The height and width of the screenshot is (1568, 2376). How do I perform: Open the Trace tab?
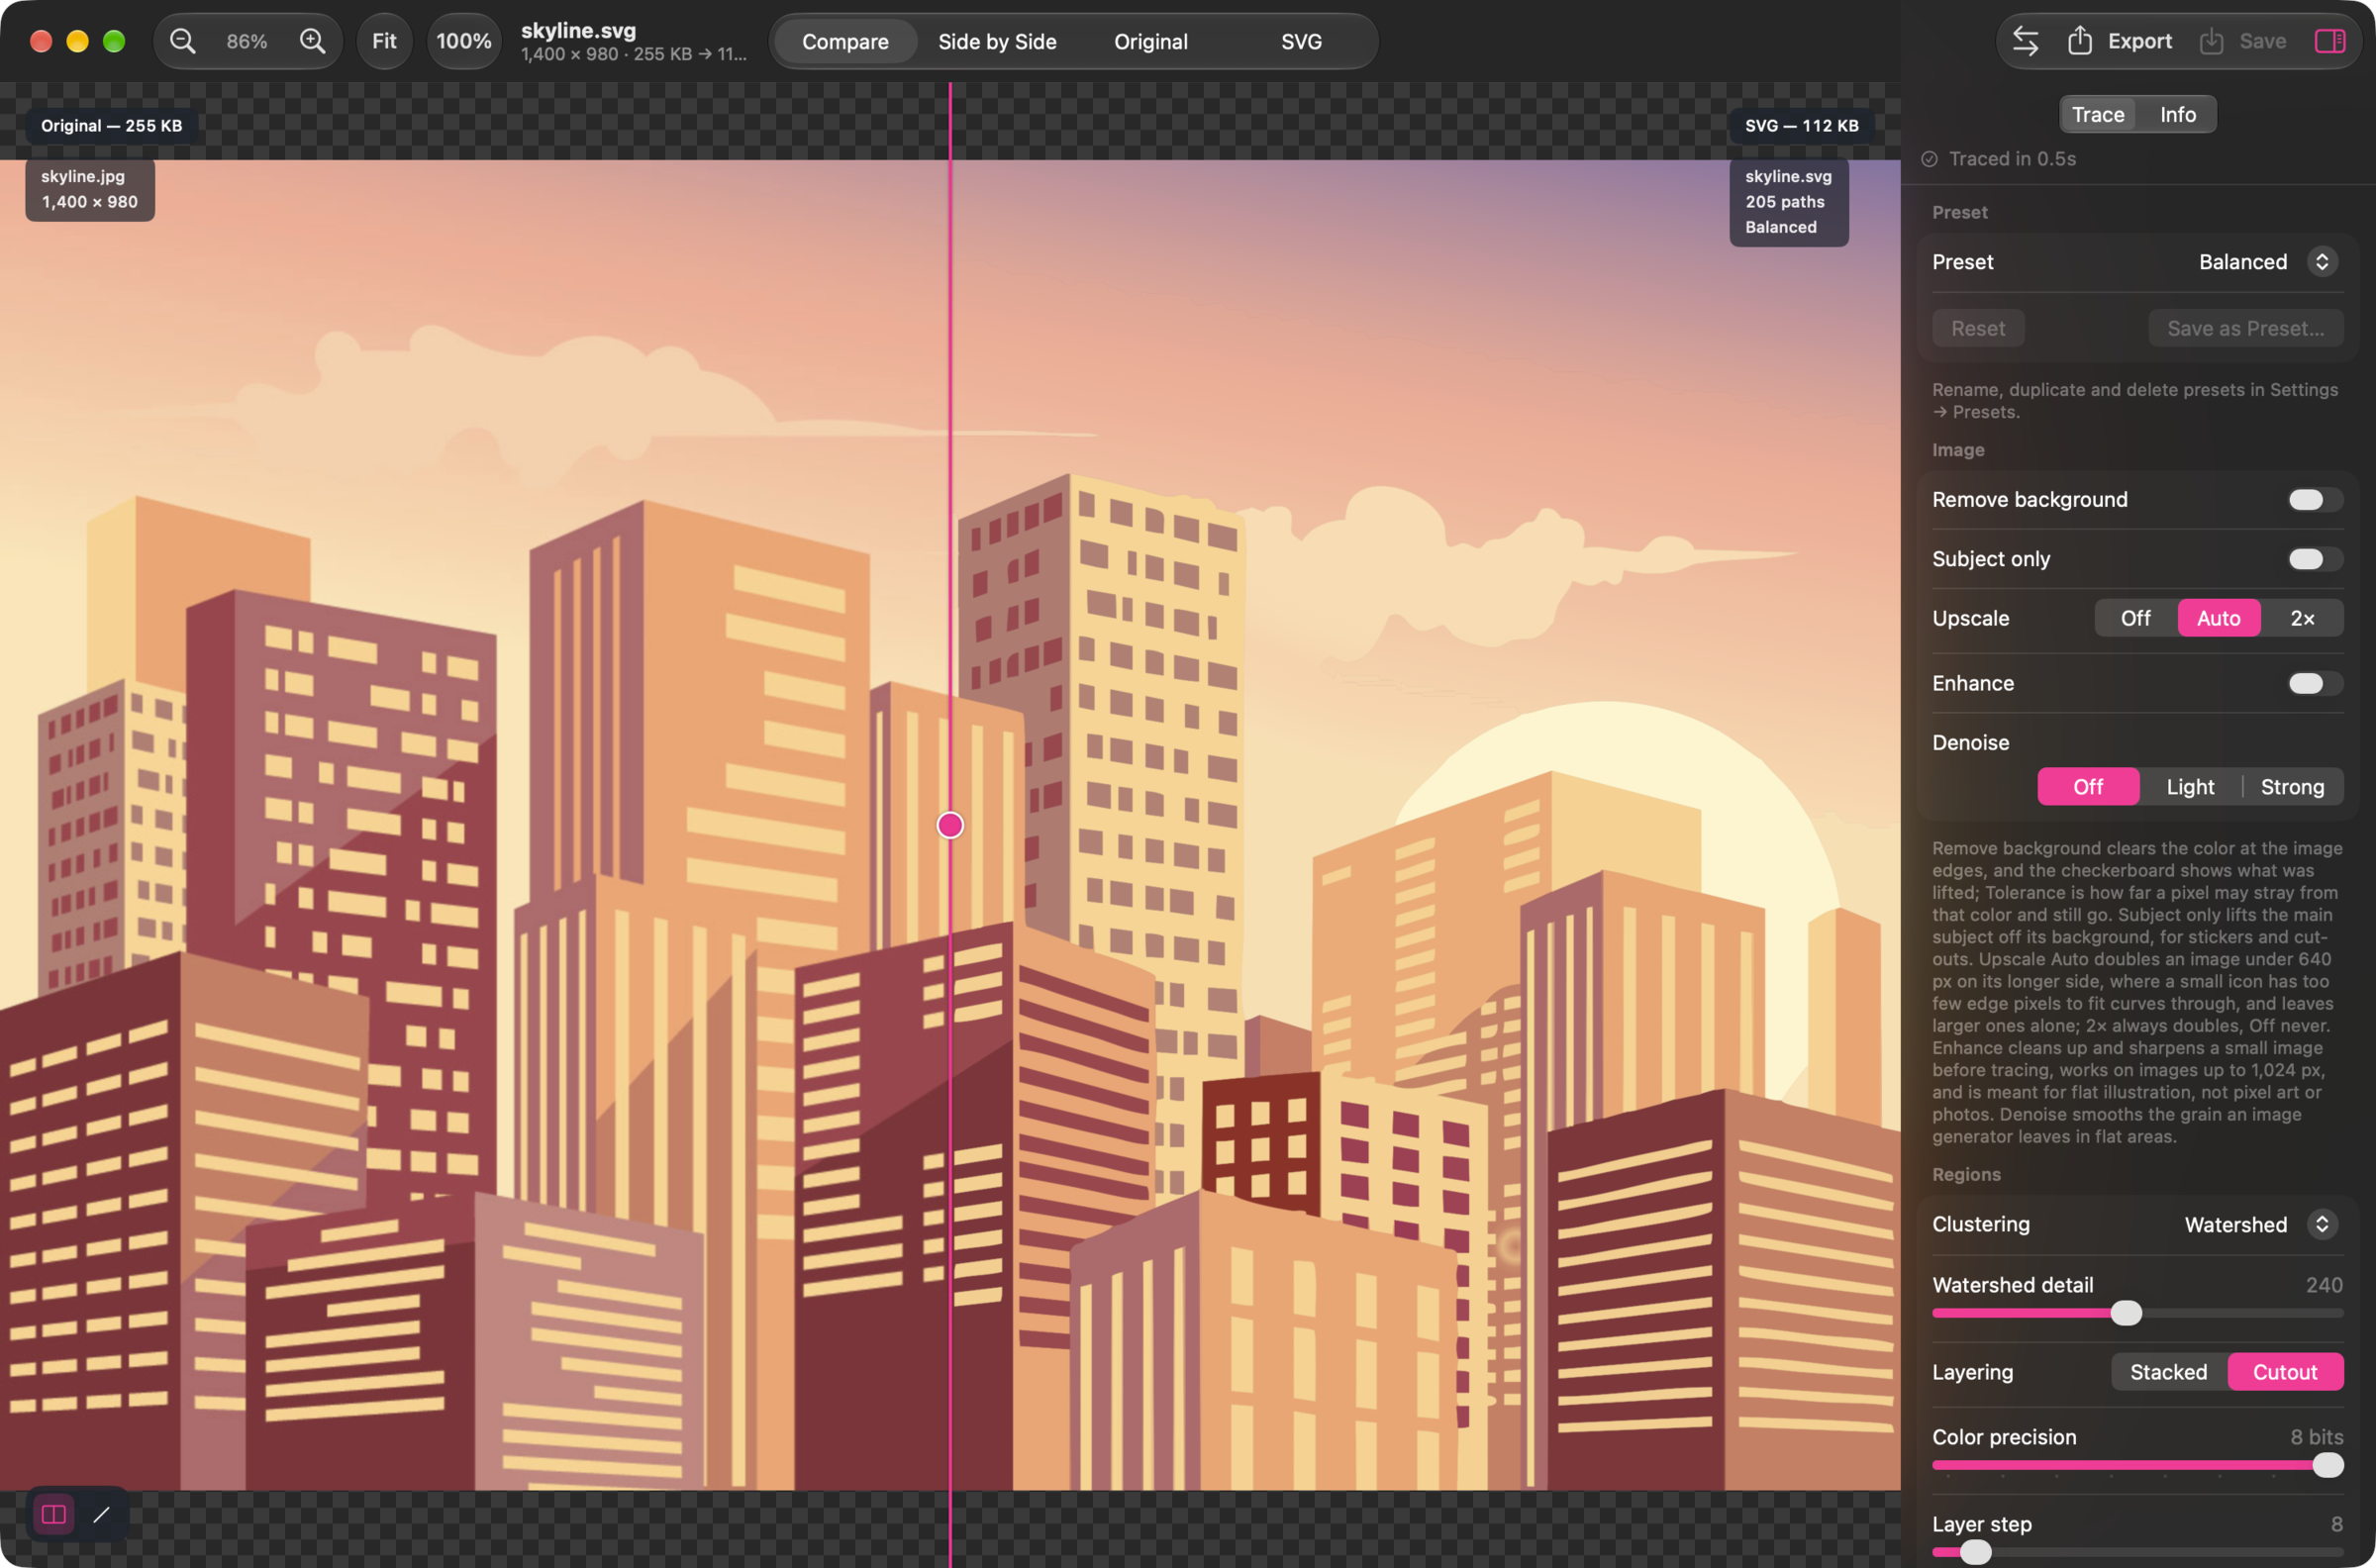coord(2097,114)
